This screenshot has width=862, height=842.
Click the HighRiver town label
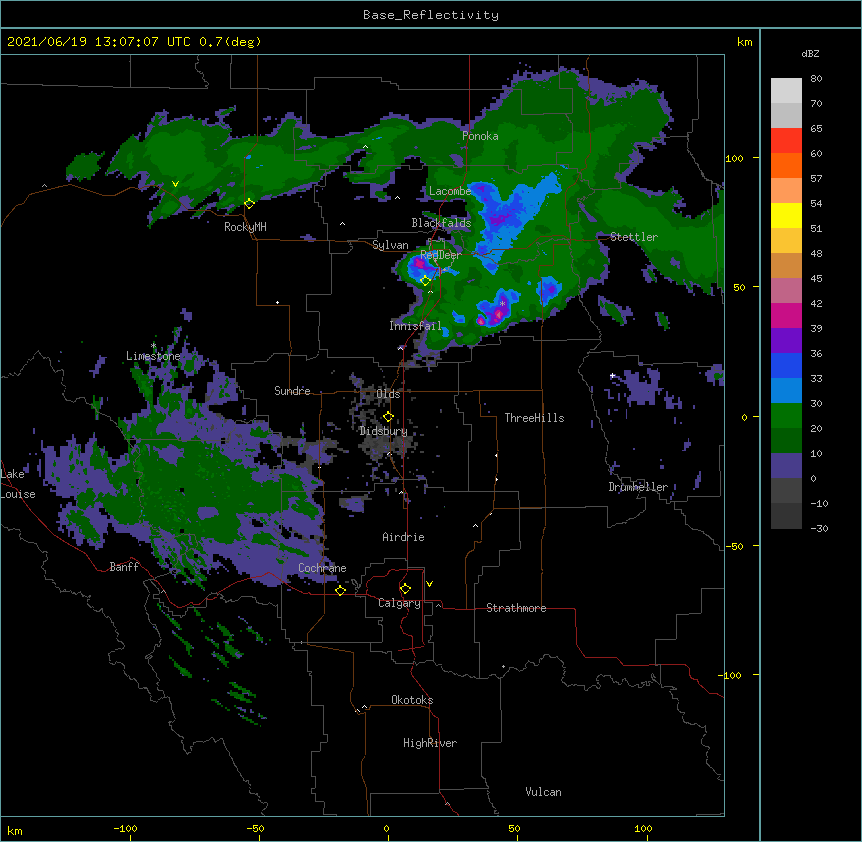click(x=430, y=743)
